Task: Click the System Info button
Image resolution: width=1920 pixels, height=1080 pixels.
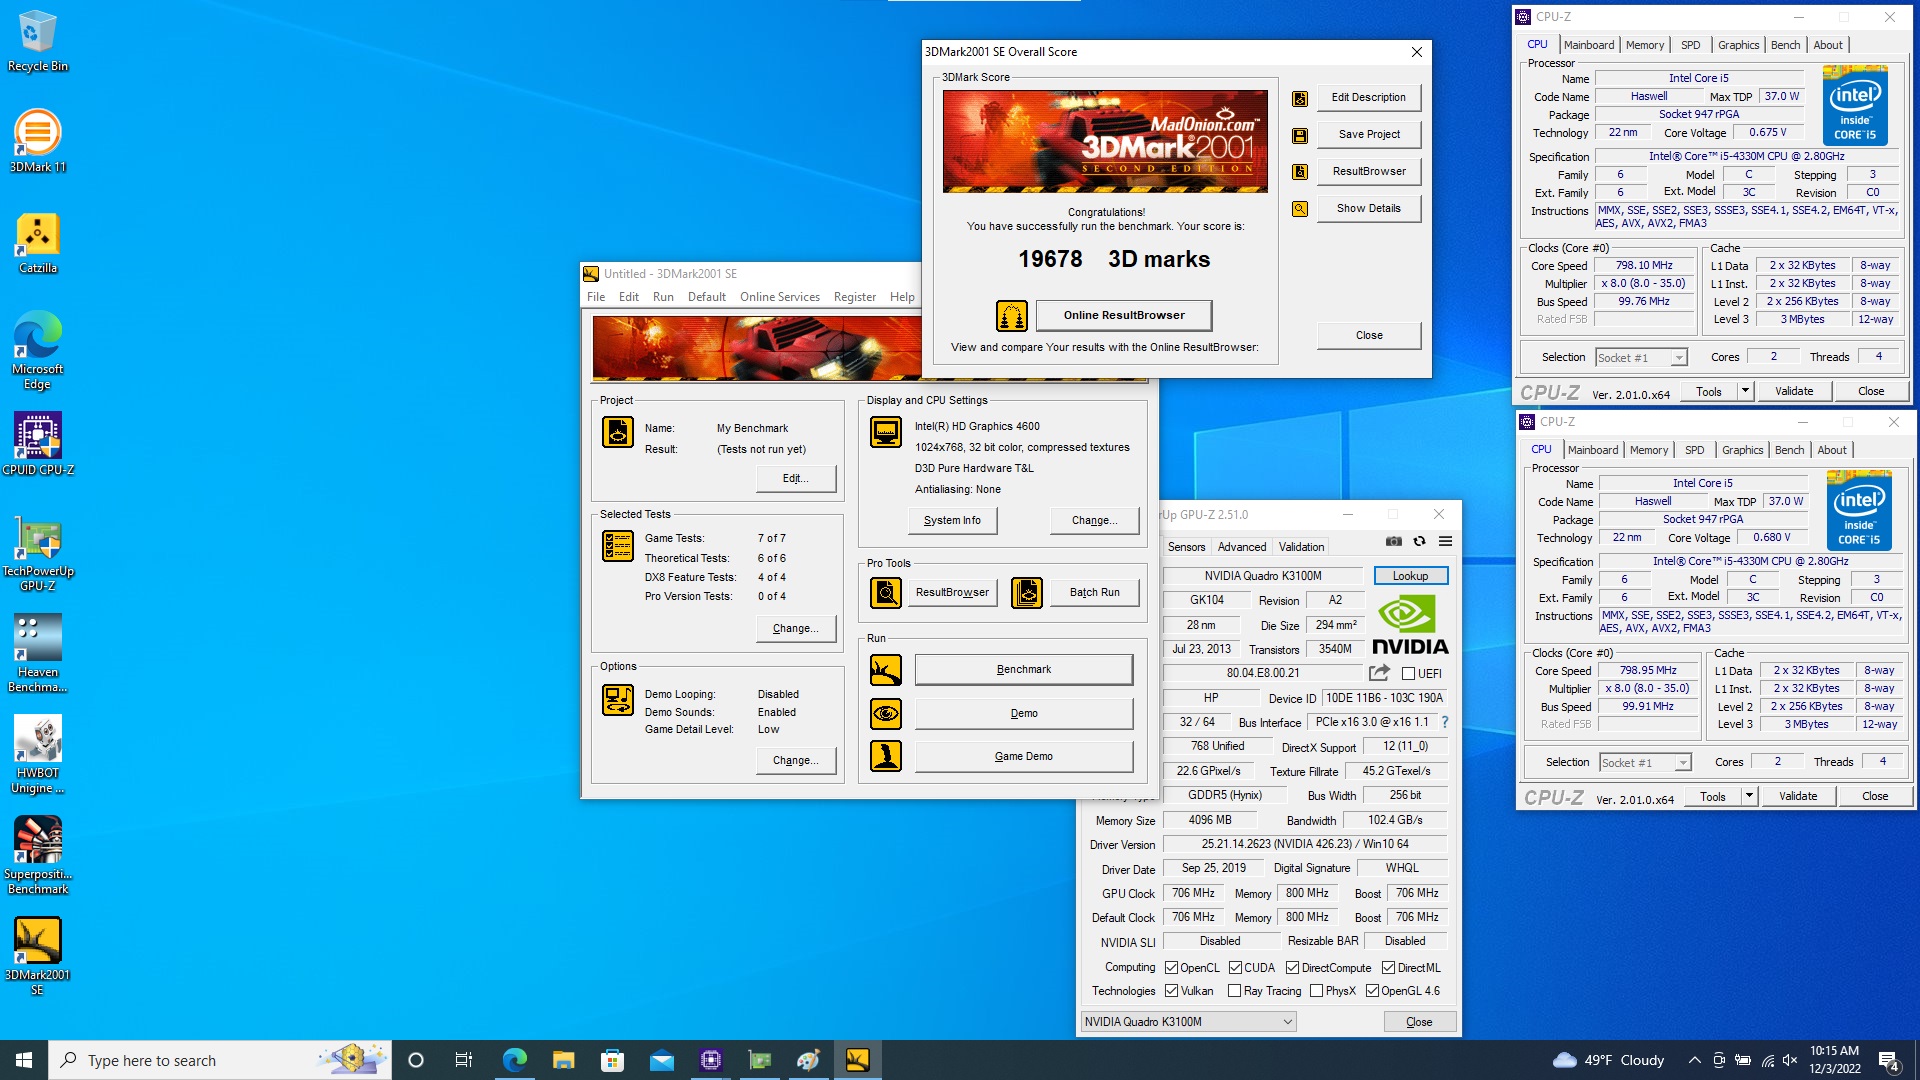Action: click(x=953, y=521)
